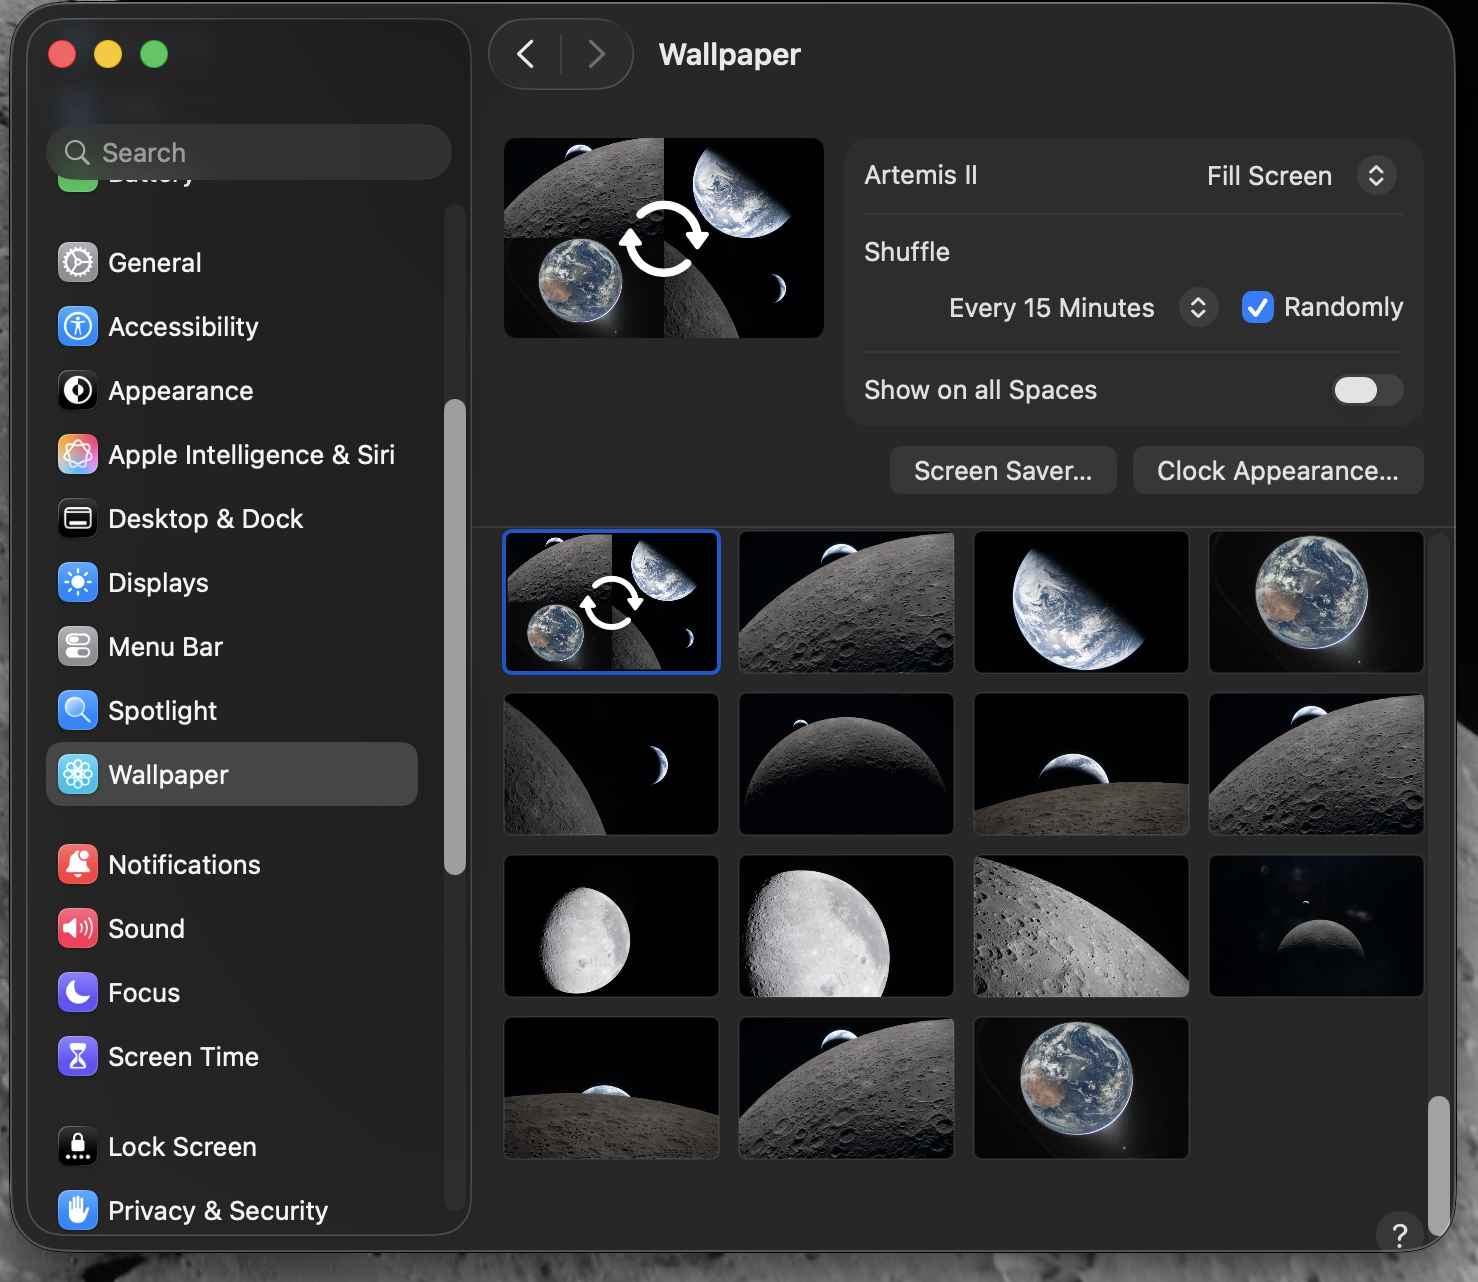Open the Desktop & Dock settings icon
1478x1282 pixels.
click(x=77, y=518)
